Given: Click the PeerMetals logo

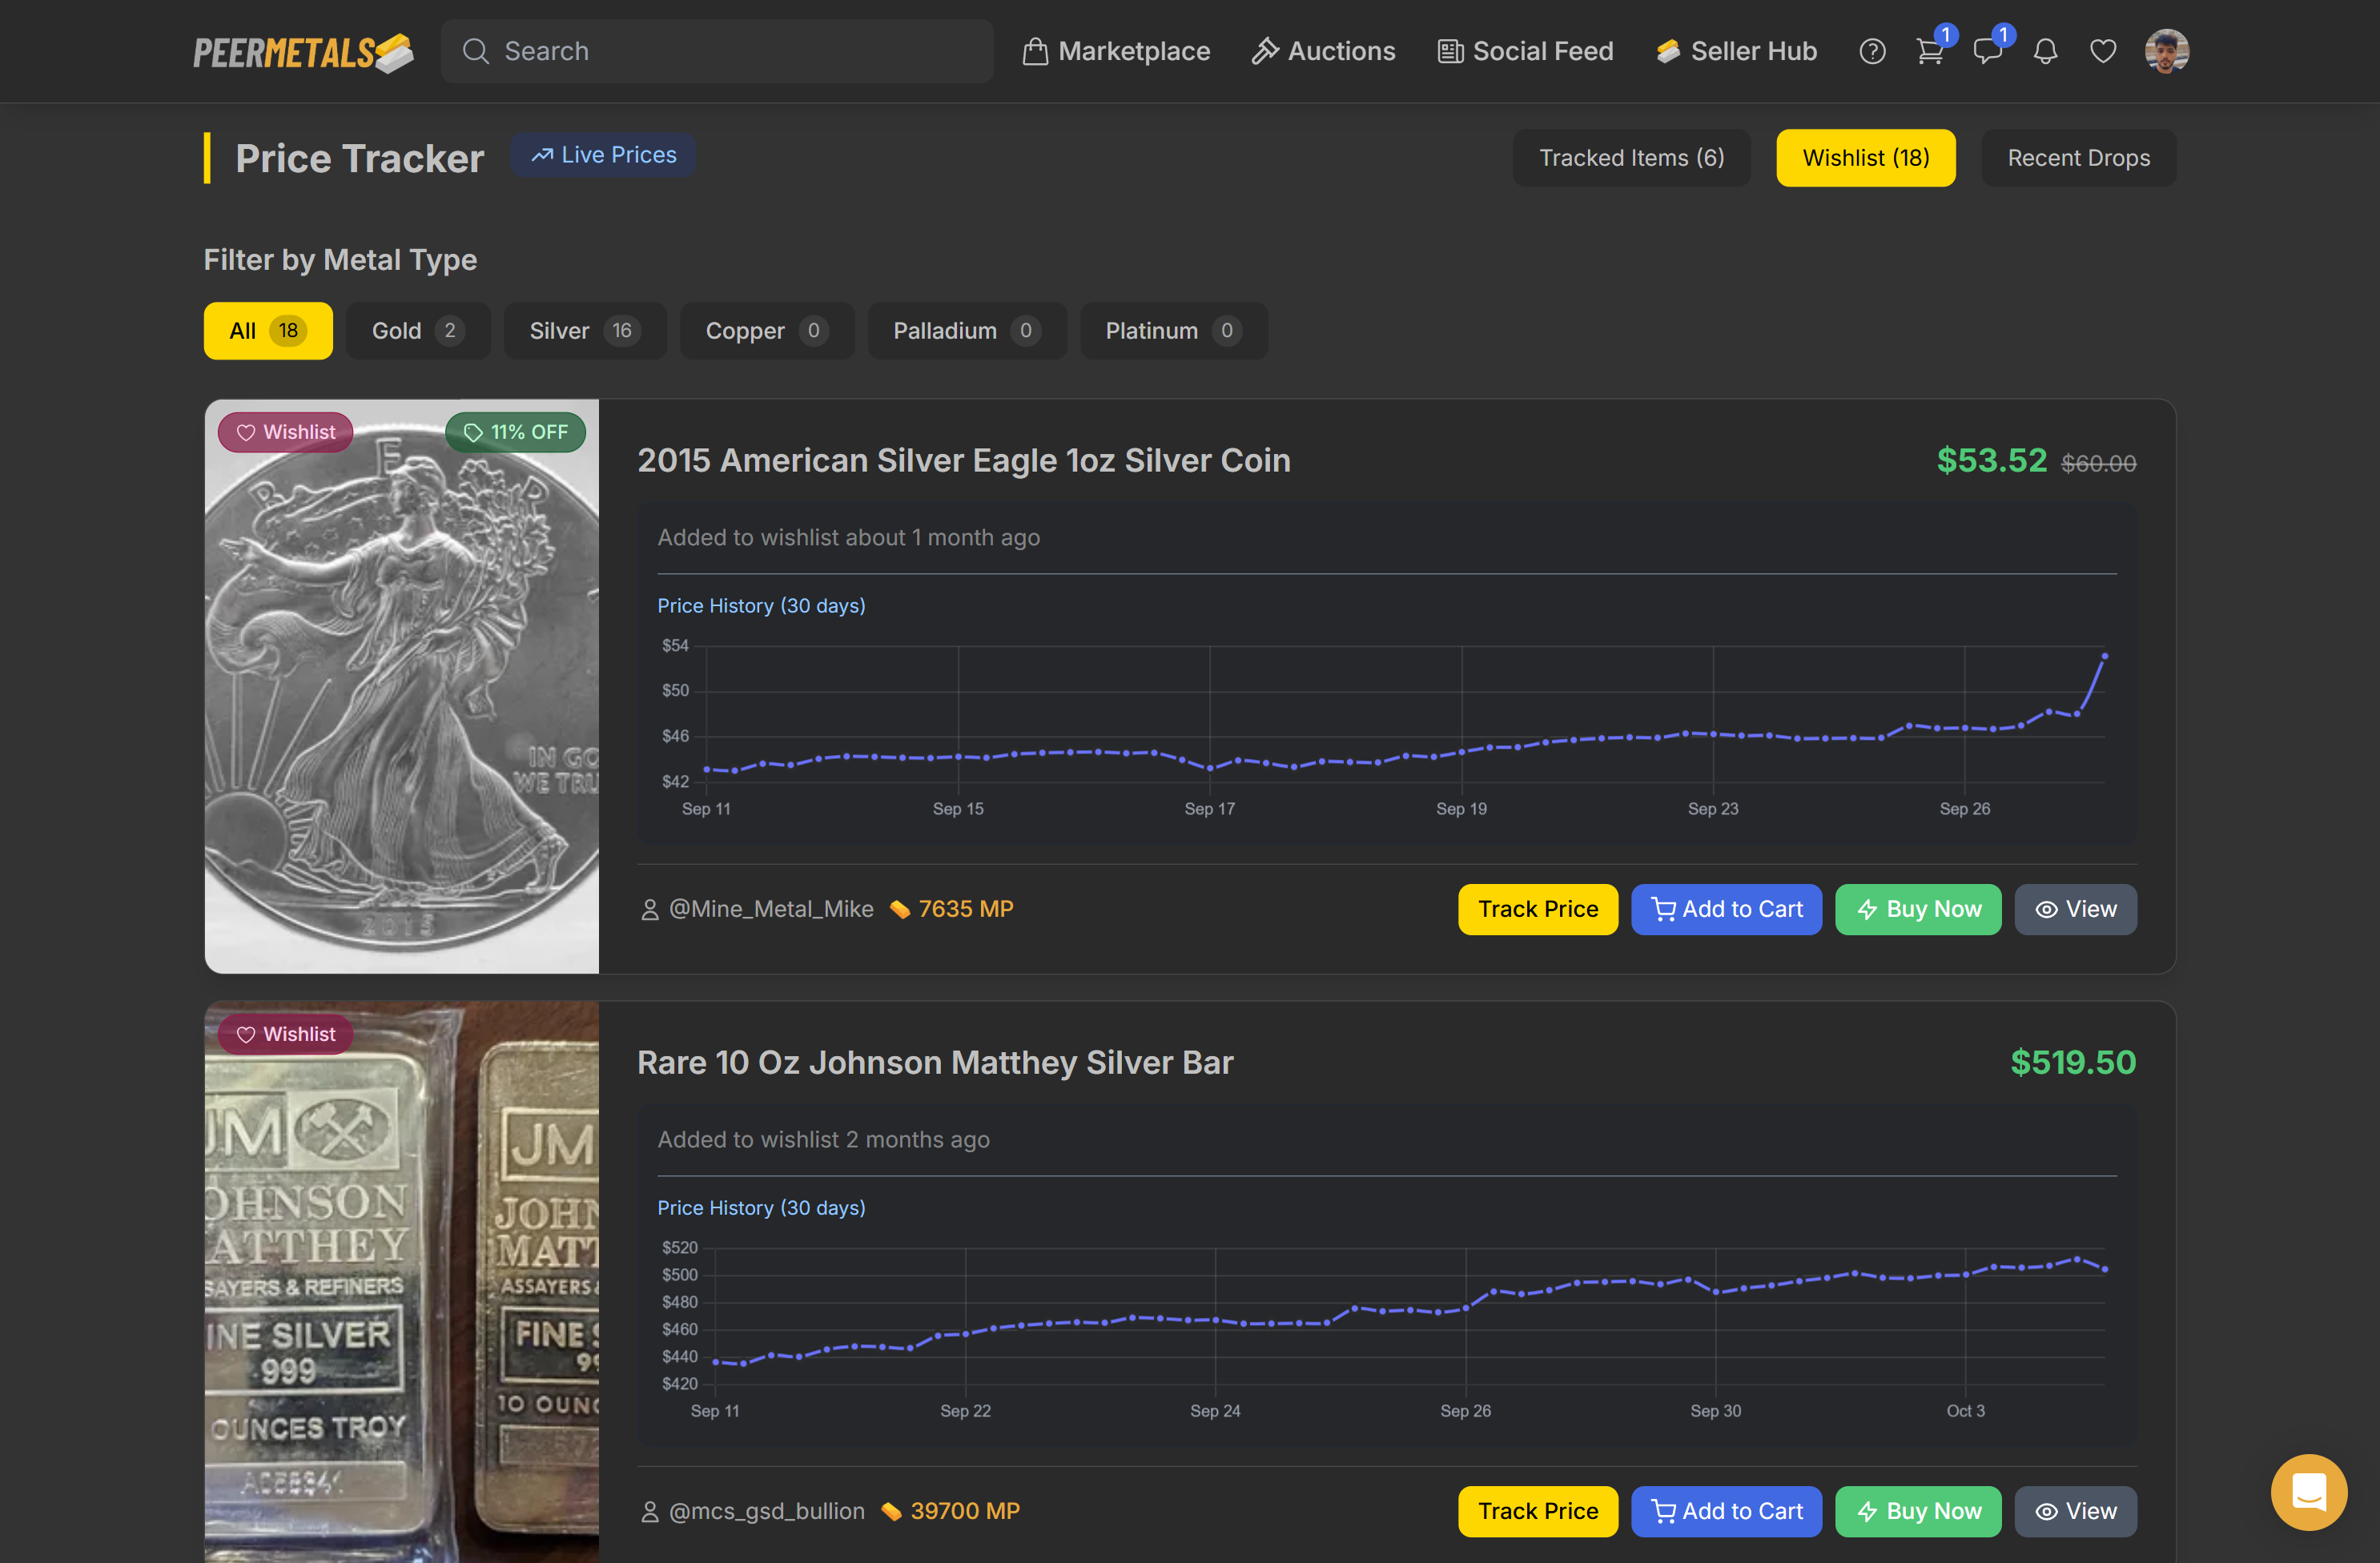Looking at the screenshot, I should coord(303,52).
